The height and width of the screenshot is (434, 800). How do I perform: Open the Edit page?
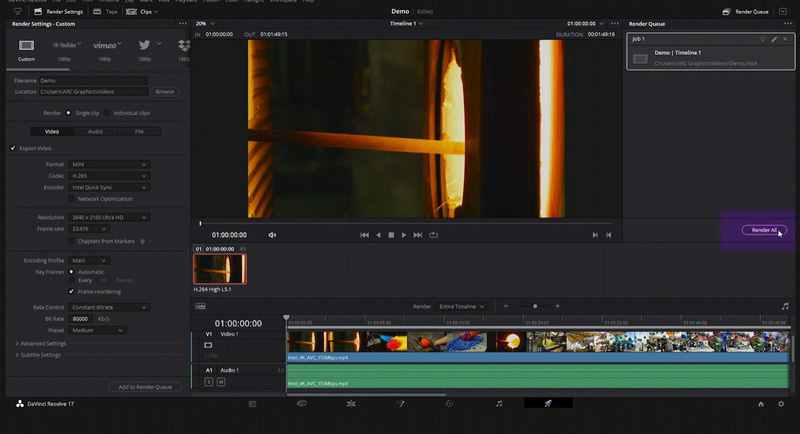351,403
